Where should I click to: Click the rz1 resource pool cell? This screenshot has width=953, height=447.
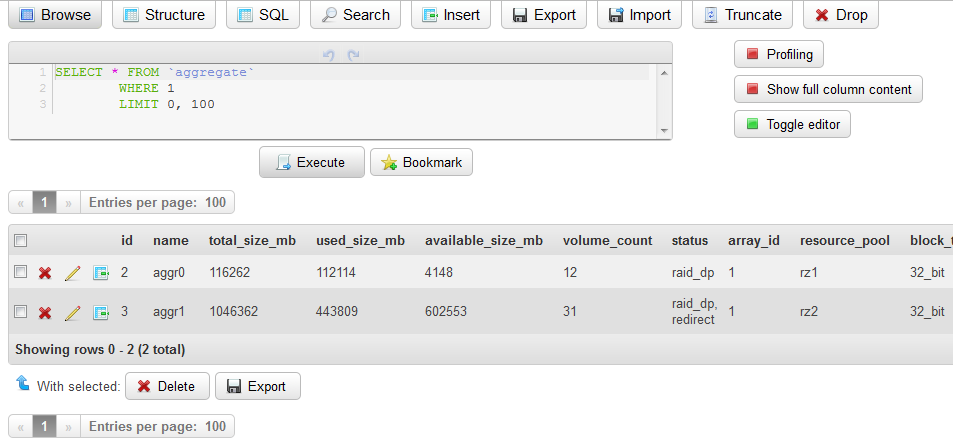(809, 272)
